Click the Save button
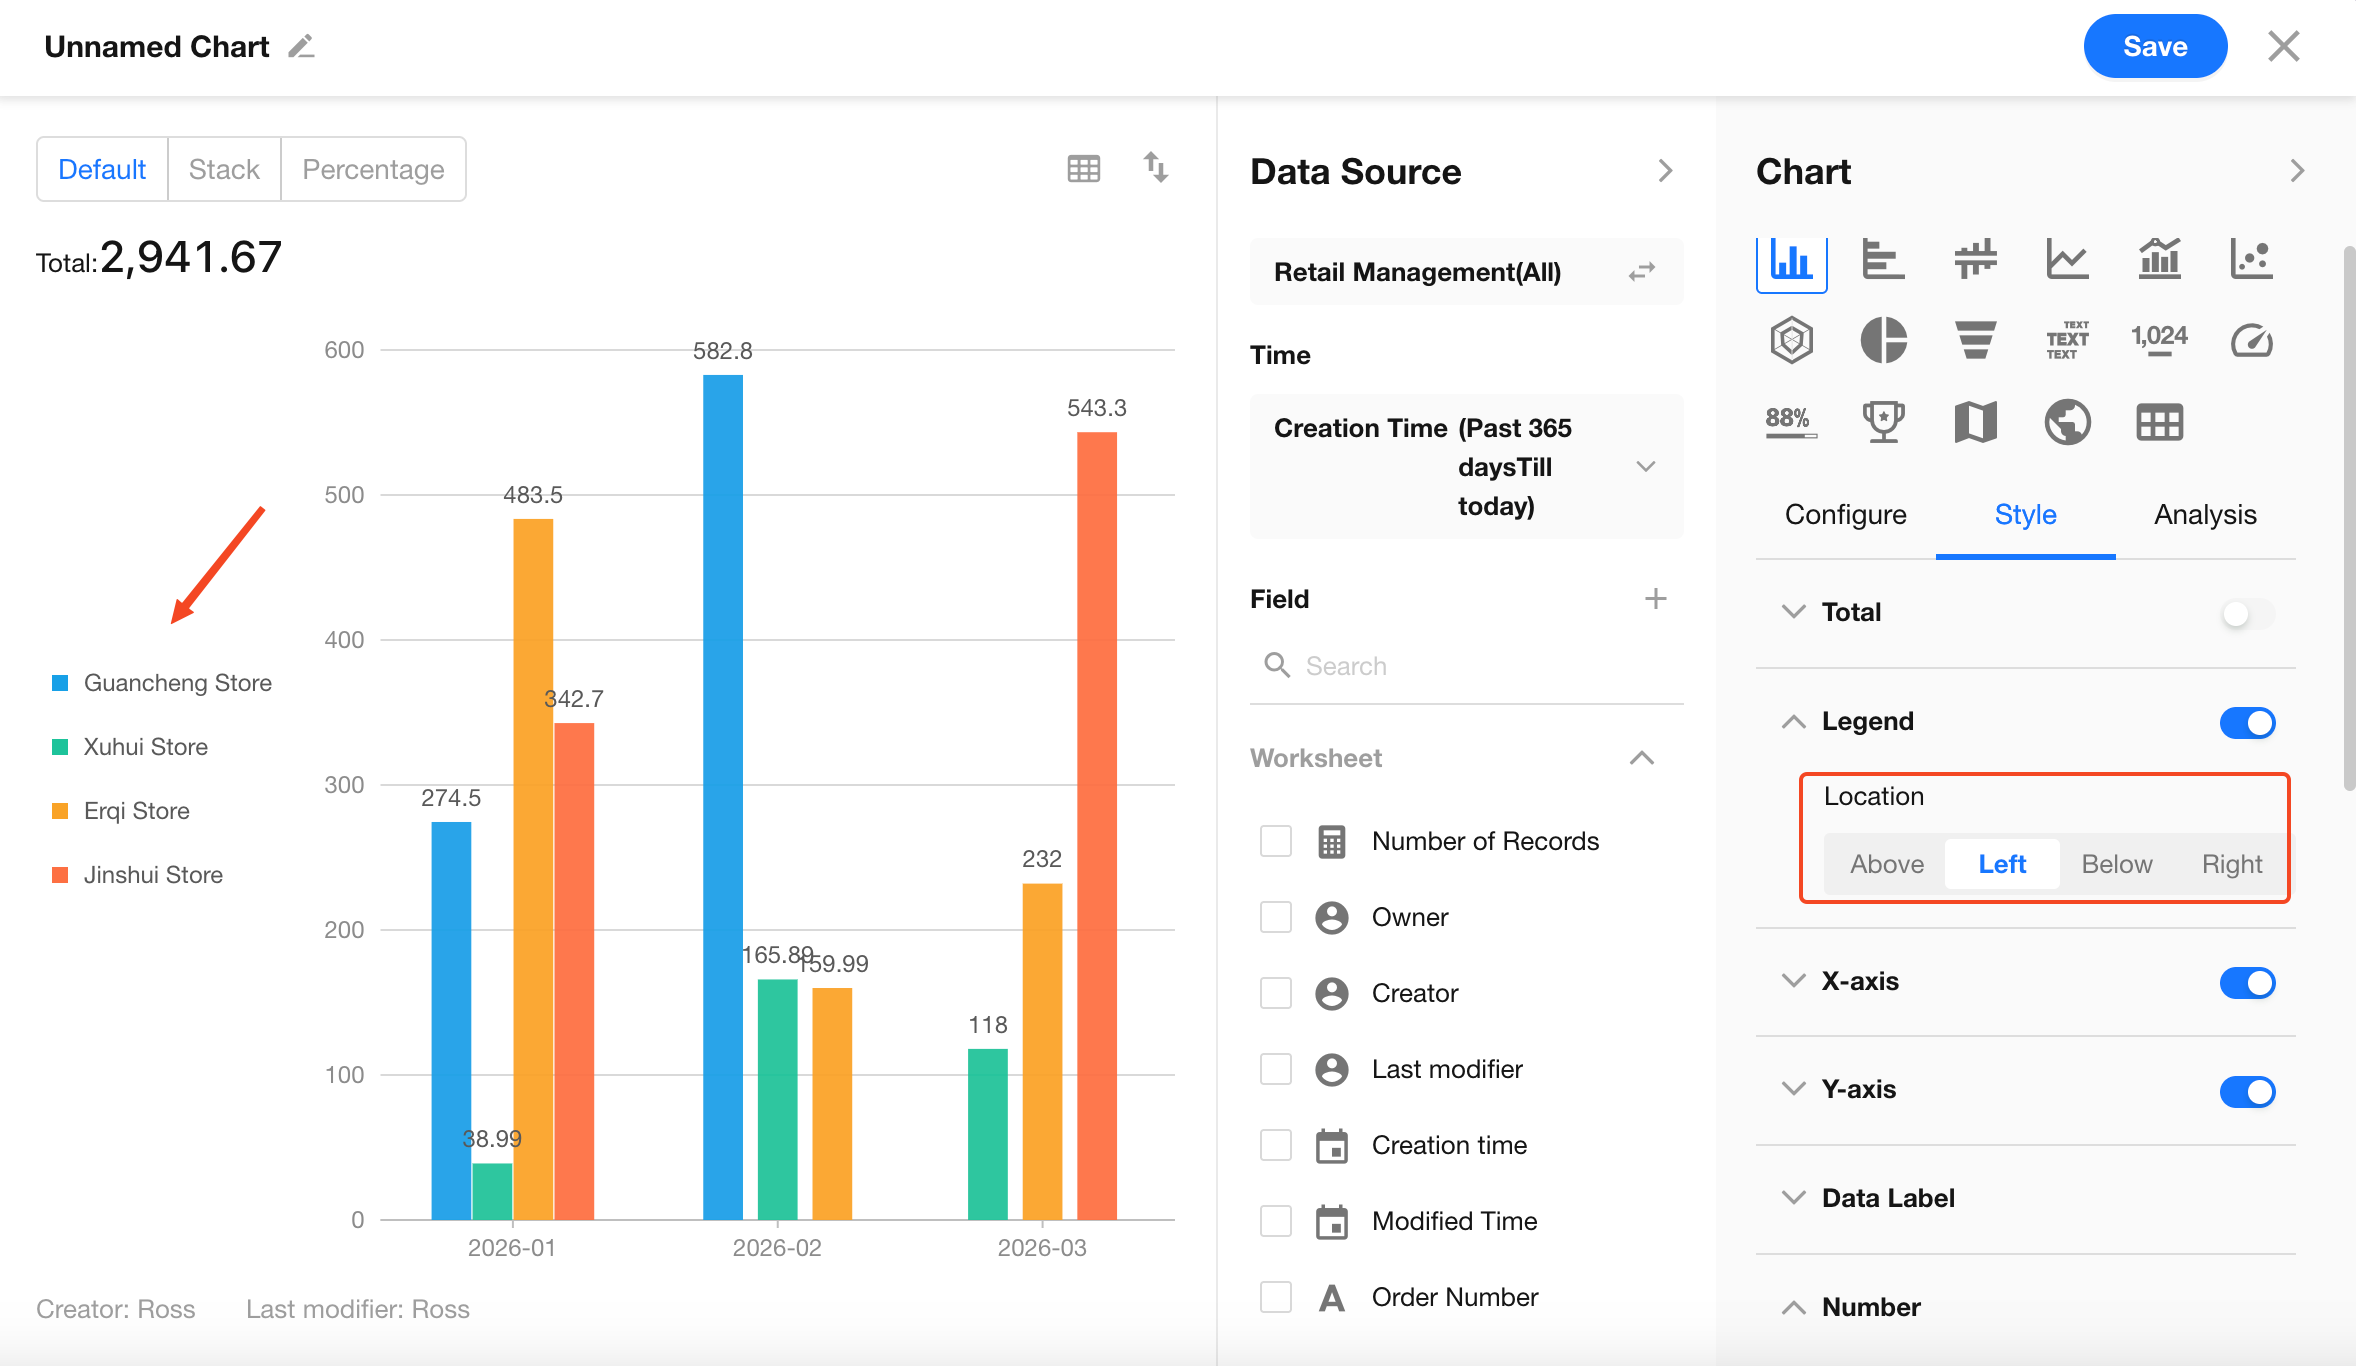The image size is (2356, 1366). pos(2154,47)
